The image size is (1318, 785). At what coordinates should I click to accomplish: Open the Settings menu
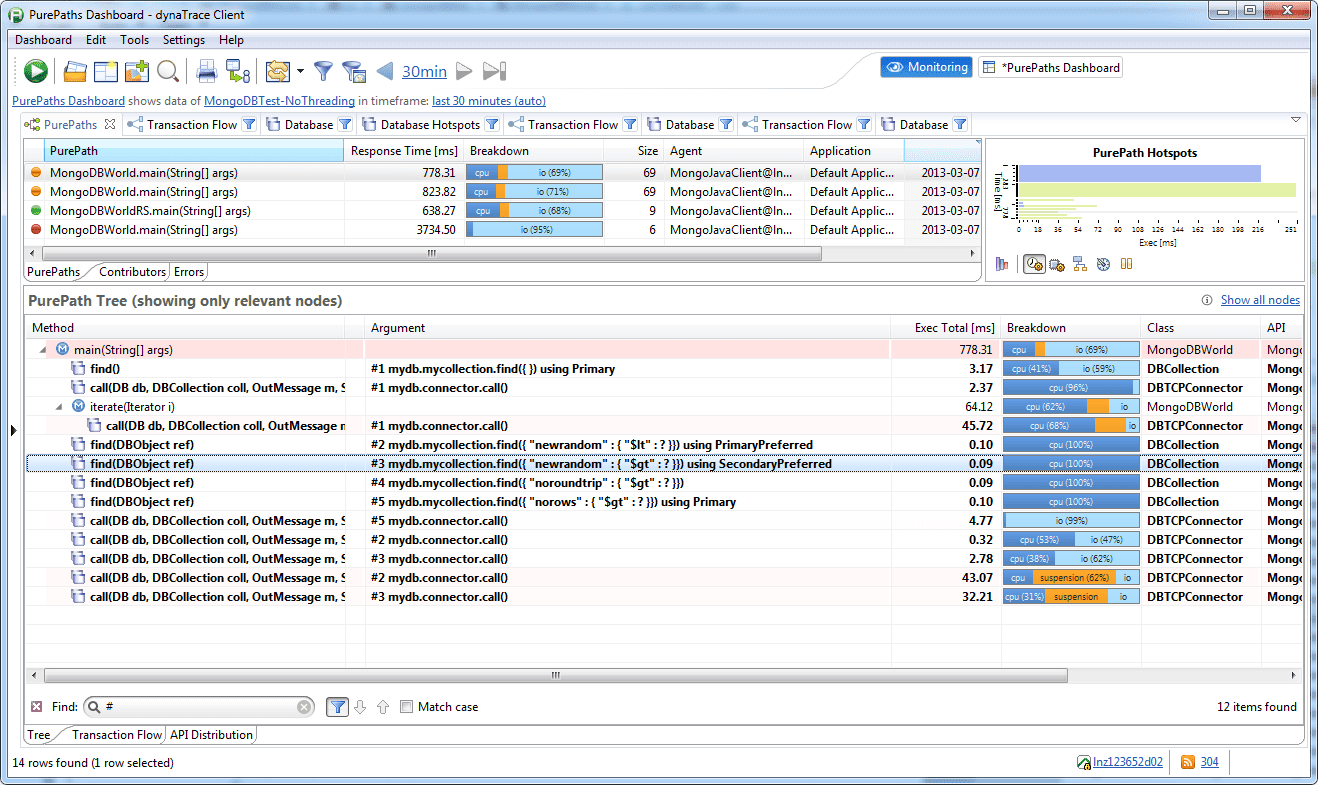pyautogui.click(x=184, y=40)
